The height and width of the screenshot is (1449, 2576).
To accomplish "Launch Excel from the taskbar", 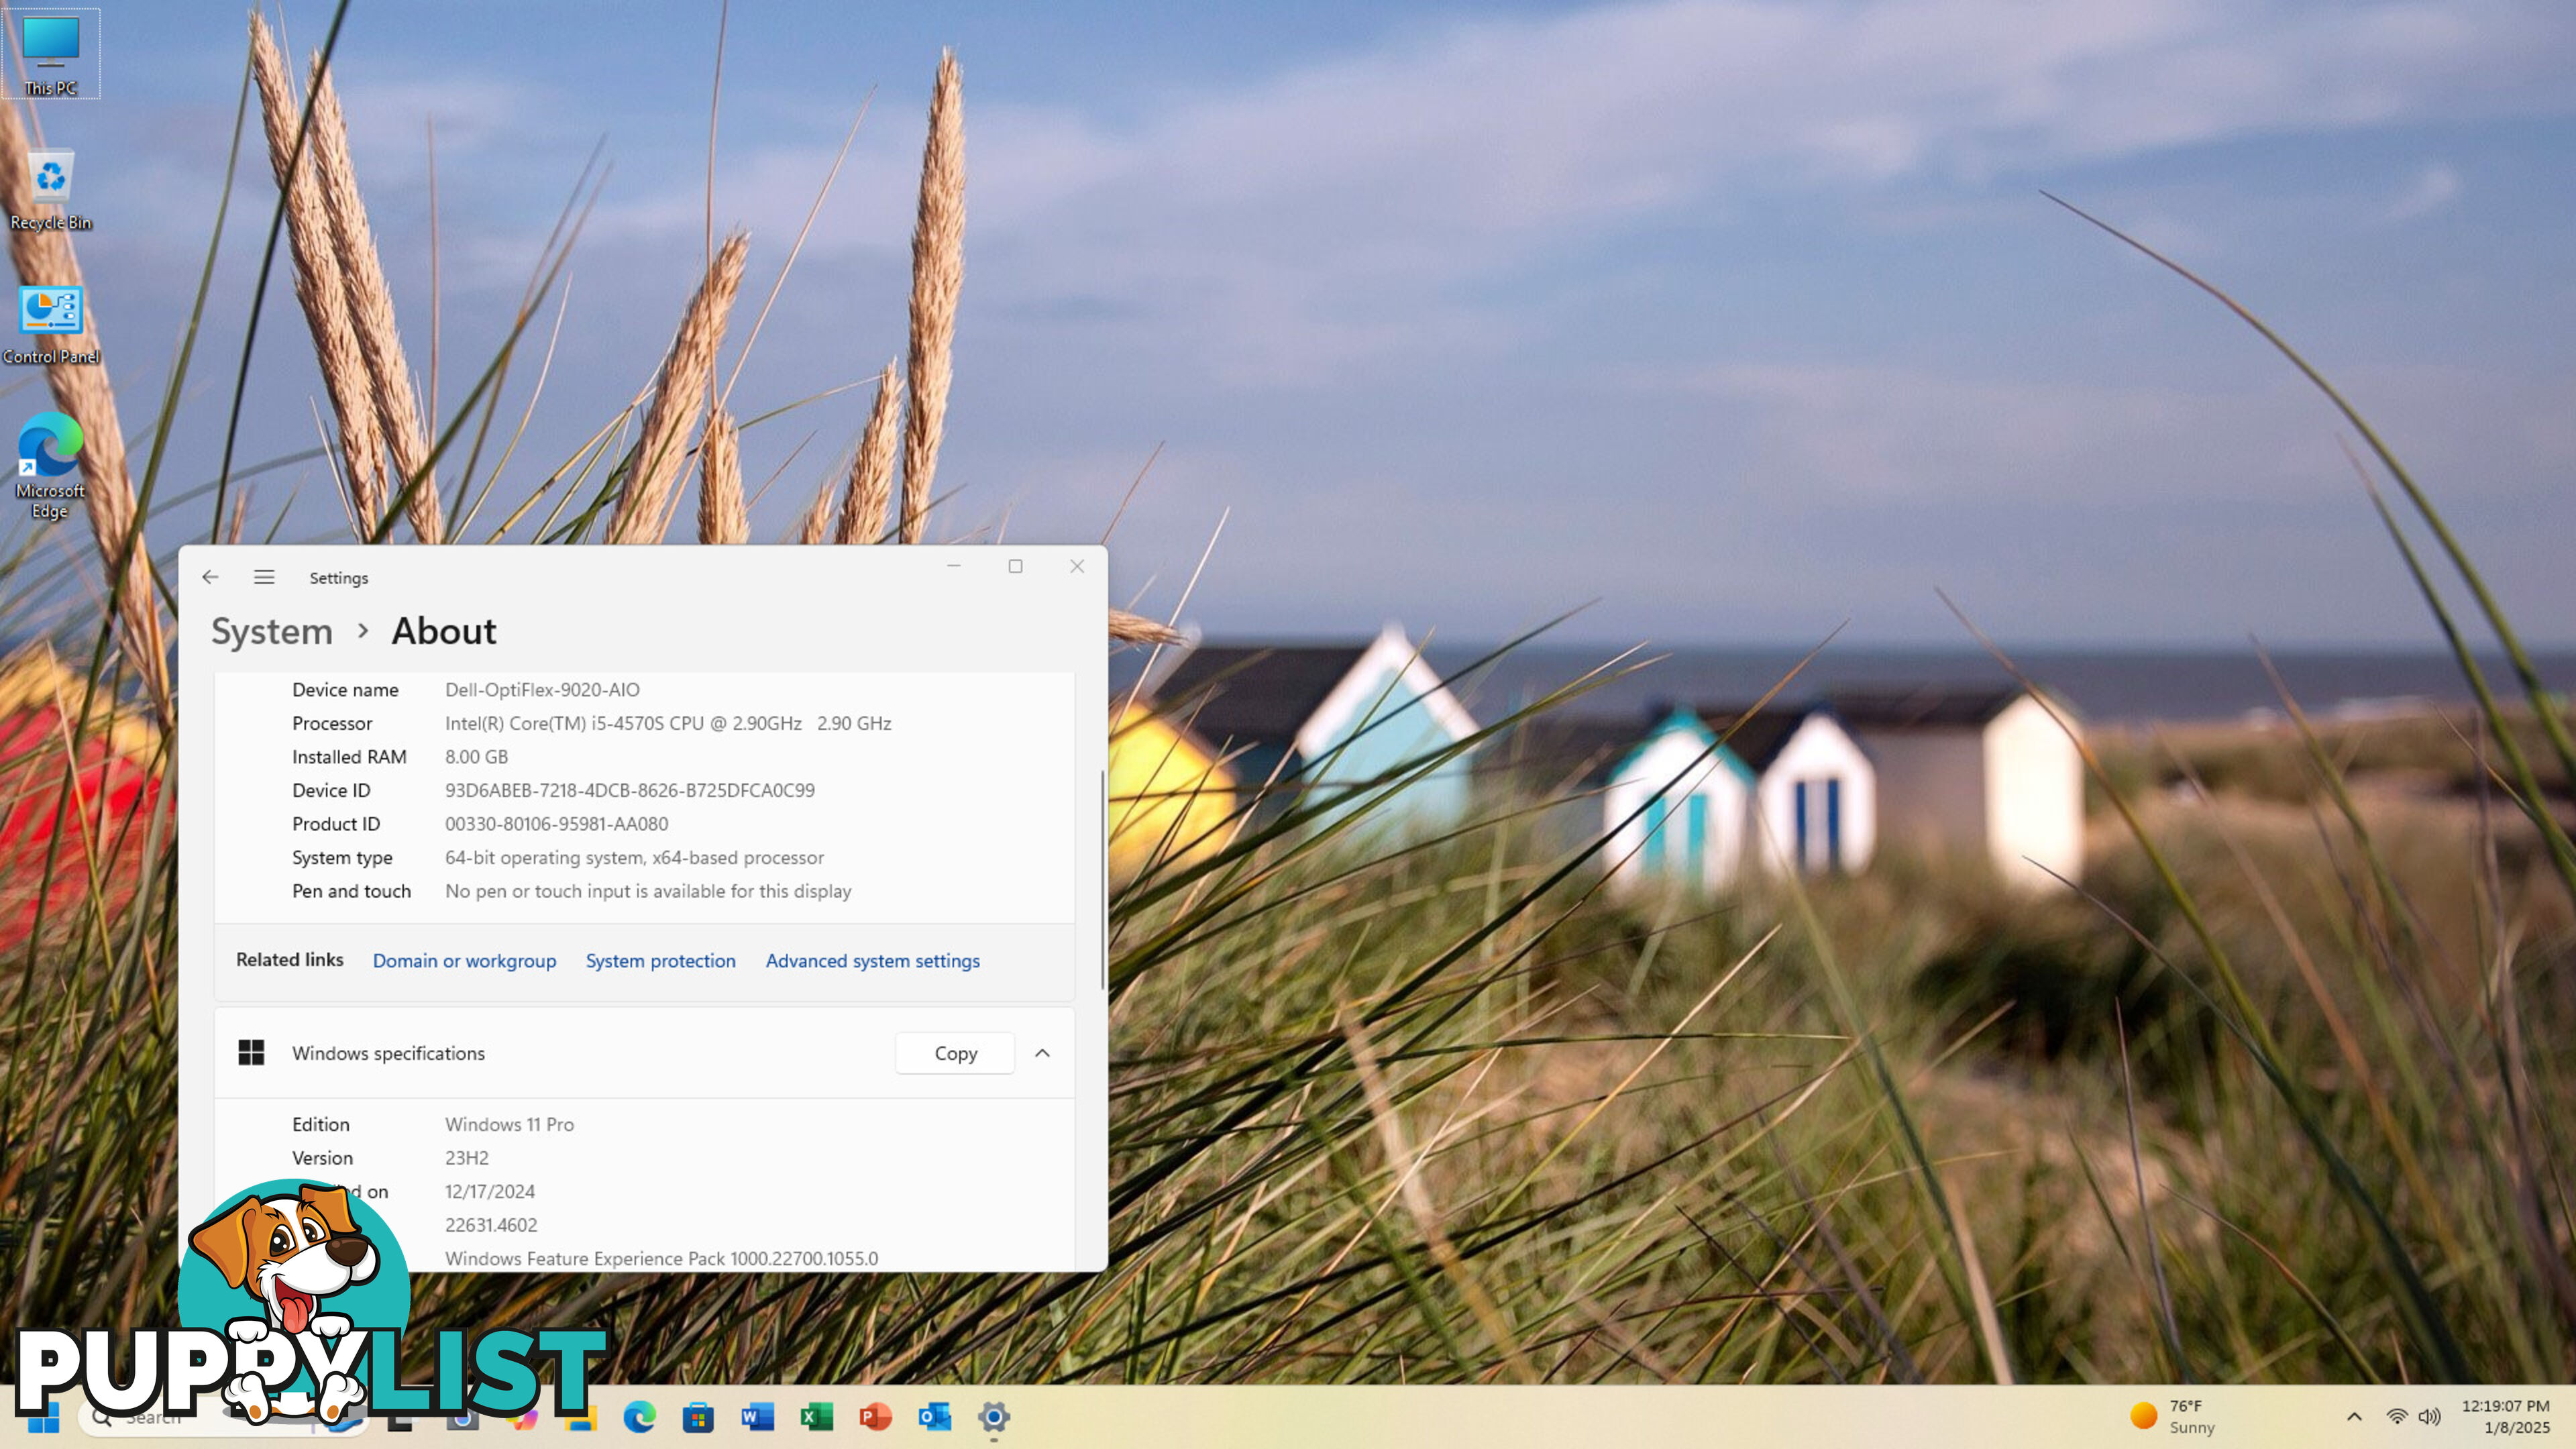I will pyautogui.click(x=816, y=1417).
